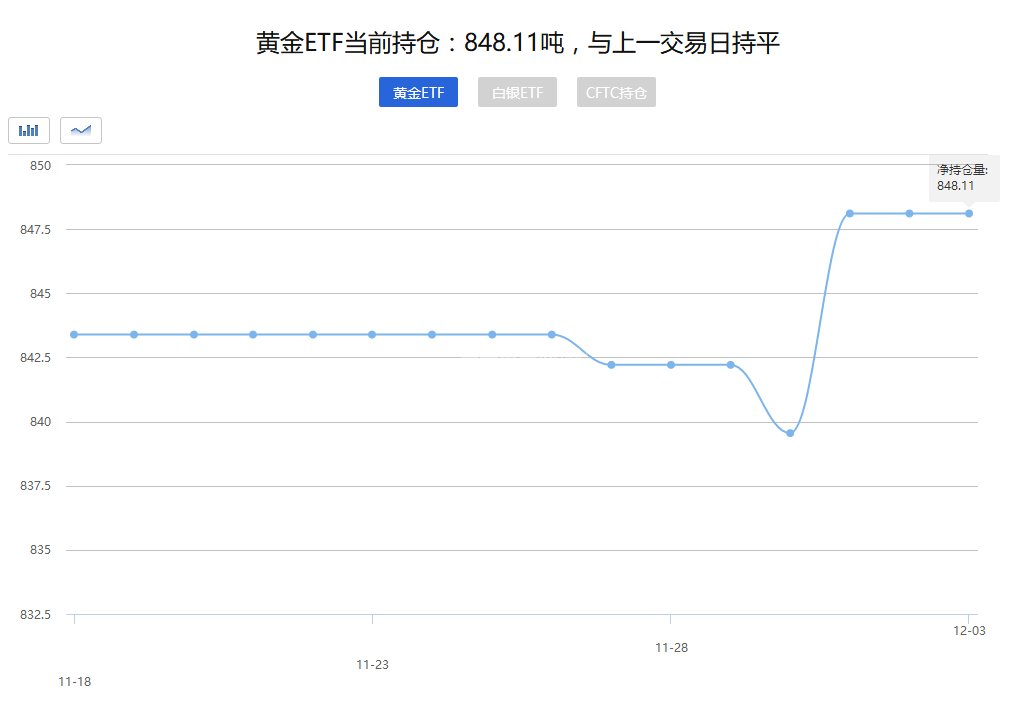The width and height of the screenshot is (1016, 701).
Task: Click the lowest data point near 839.5
Action: [x=790, y=433]
